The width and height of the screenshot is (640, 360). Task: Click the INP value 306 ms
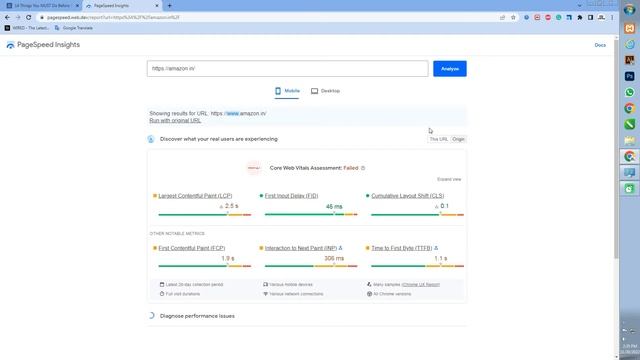[x=334, y=258]
